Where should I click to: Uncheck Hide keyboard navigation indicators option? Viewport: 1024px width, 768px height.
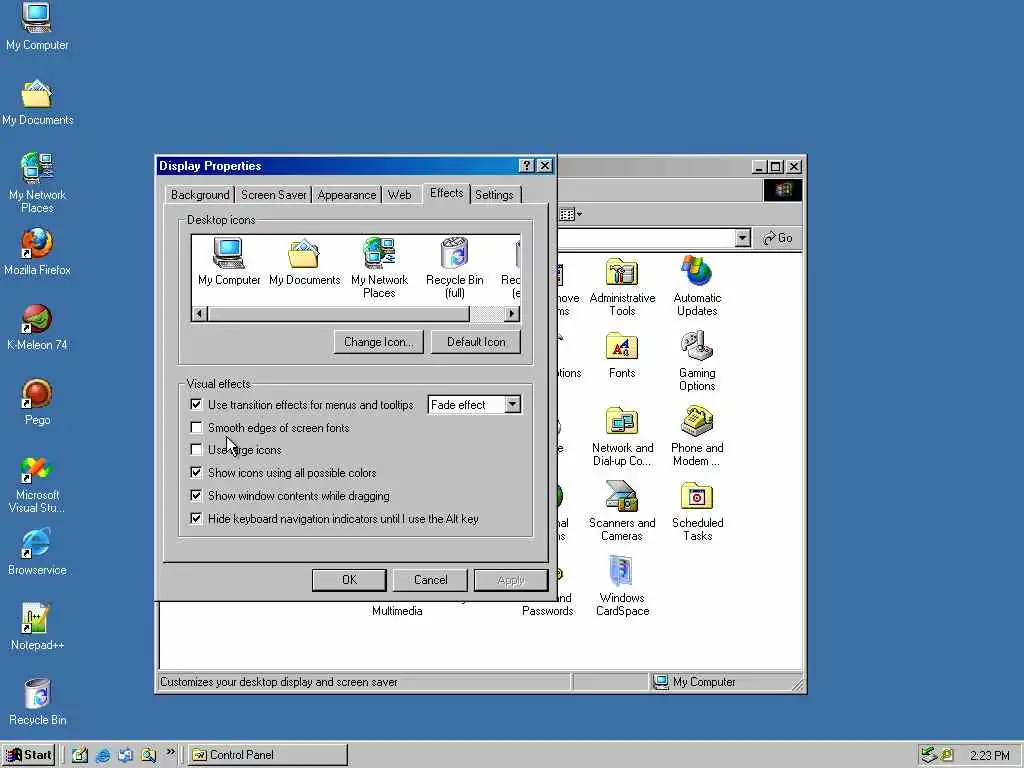point(196,518)
